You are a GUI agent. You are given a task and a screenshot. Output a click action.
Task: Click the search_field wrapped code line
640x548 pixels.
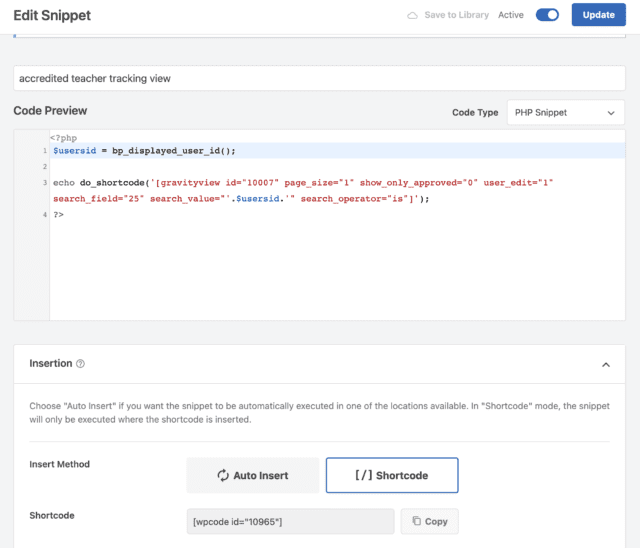pyautogui.click(x=240, y=199)
